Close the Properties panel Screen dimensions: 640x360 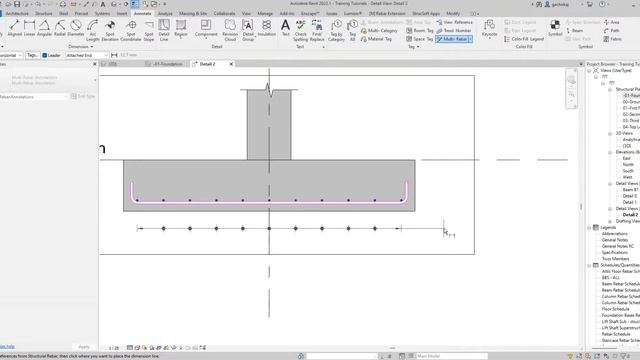(x=95, y=64)
